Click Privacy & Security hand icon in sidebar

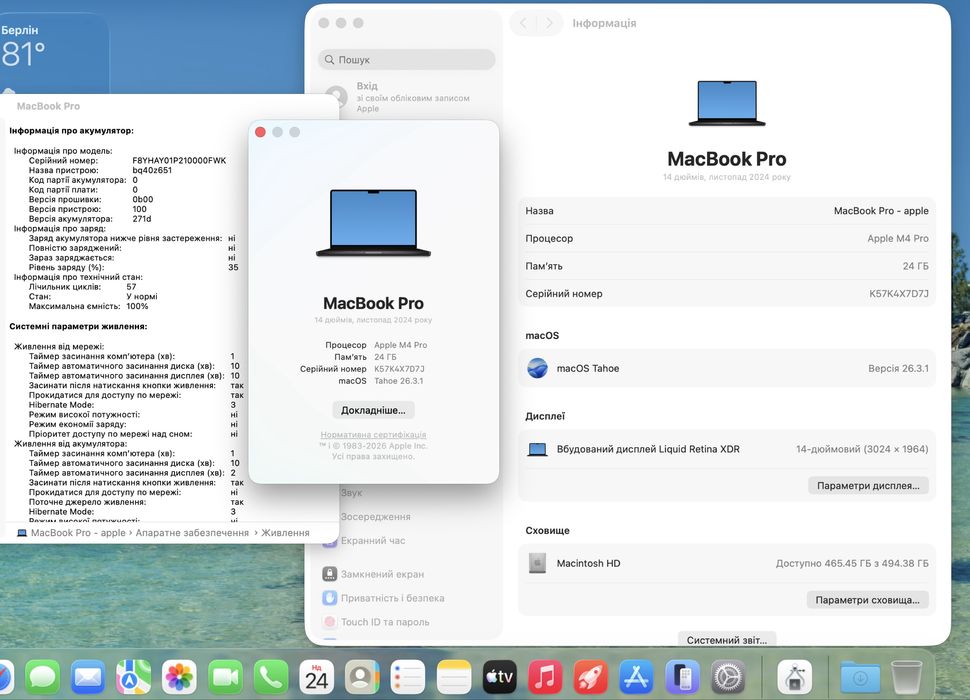tap(330, 598)
